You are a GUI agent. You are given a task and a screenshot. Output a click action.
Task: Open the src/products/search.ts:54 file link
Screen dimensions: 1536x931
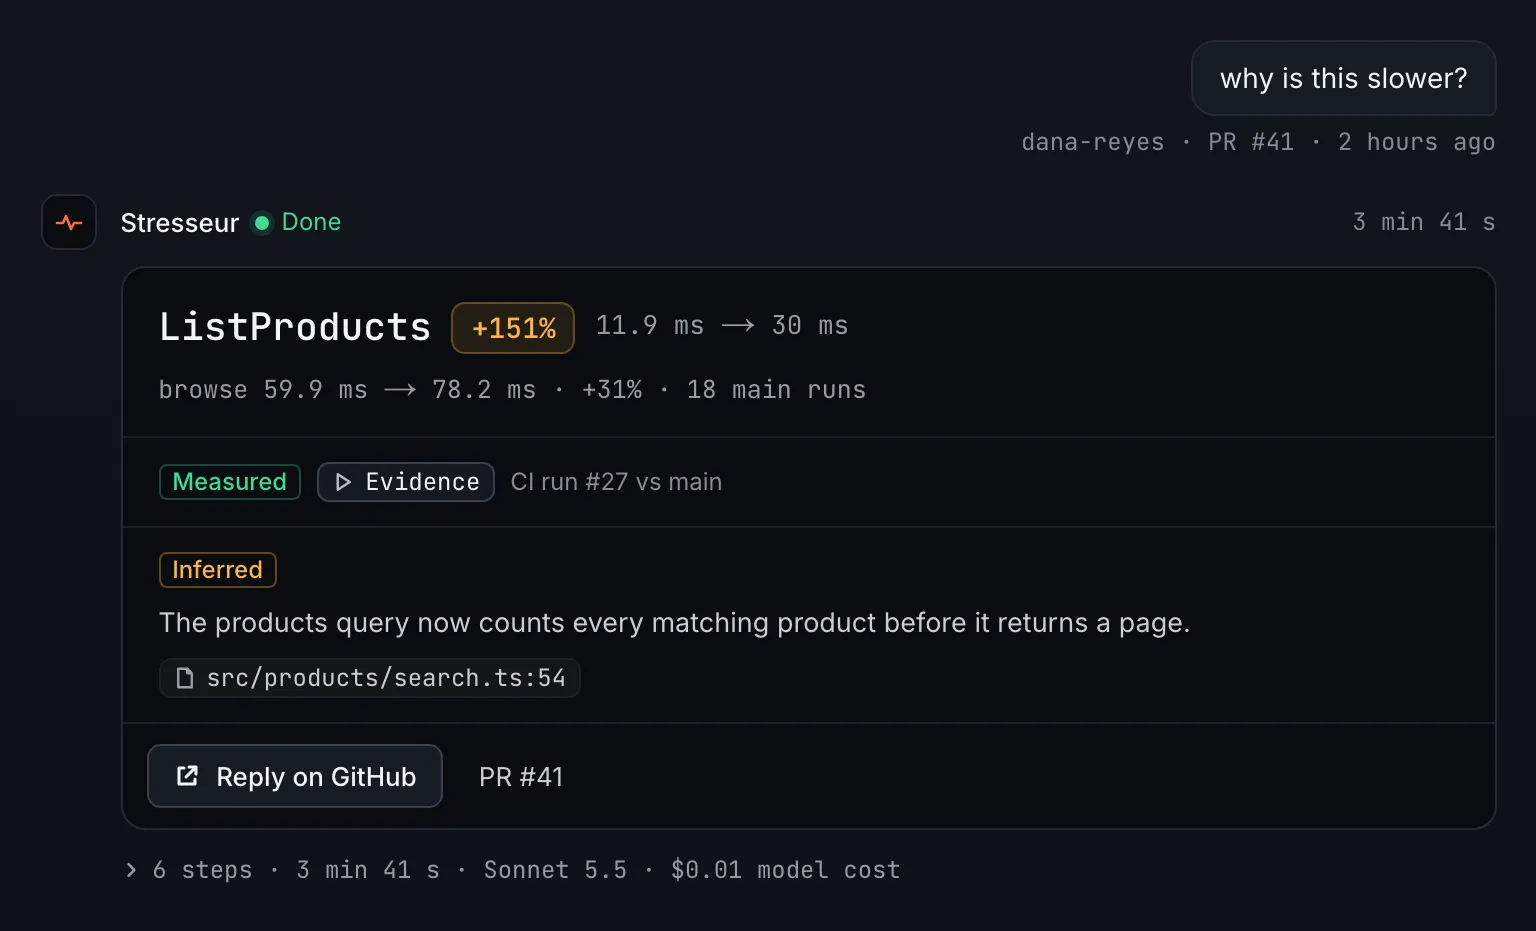click(x=370, y=678)
